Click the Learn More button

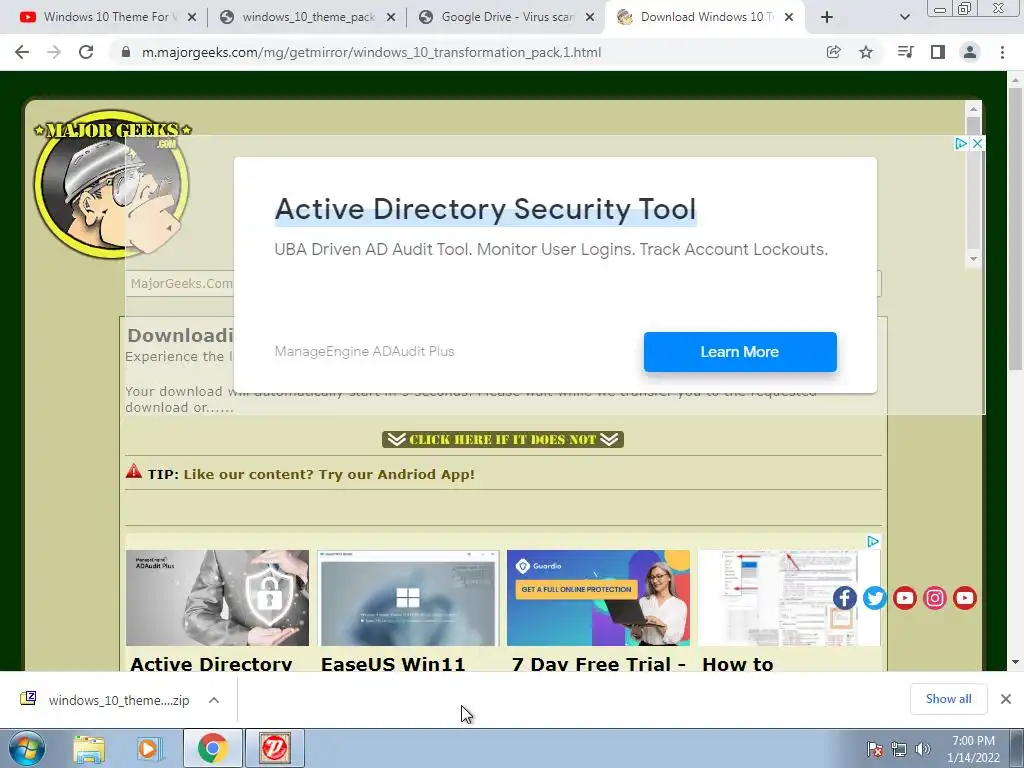(740, 352)
